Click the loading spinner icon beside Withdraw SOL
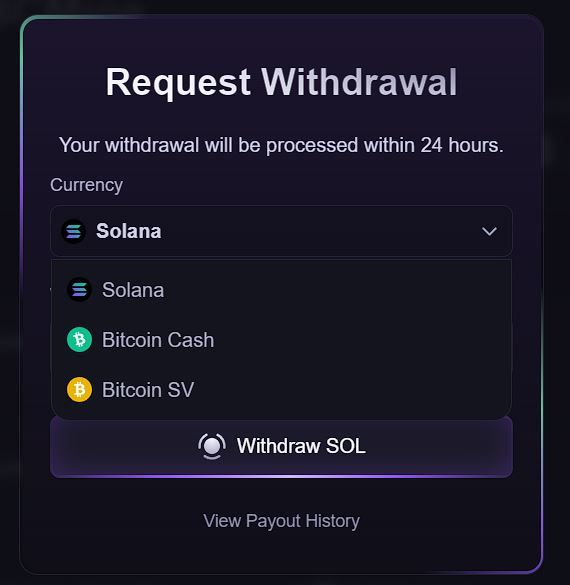Screen dimensions: 570x585 click(x=212, y=446)
